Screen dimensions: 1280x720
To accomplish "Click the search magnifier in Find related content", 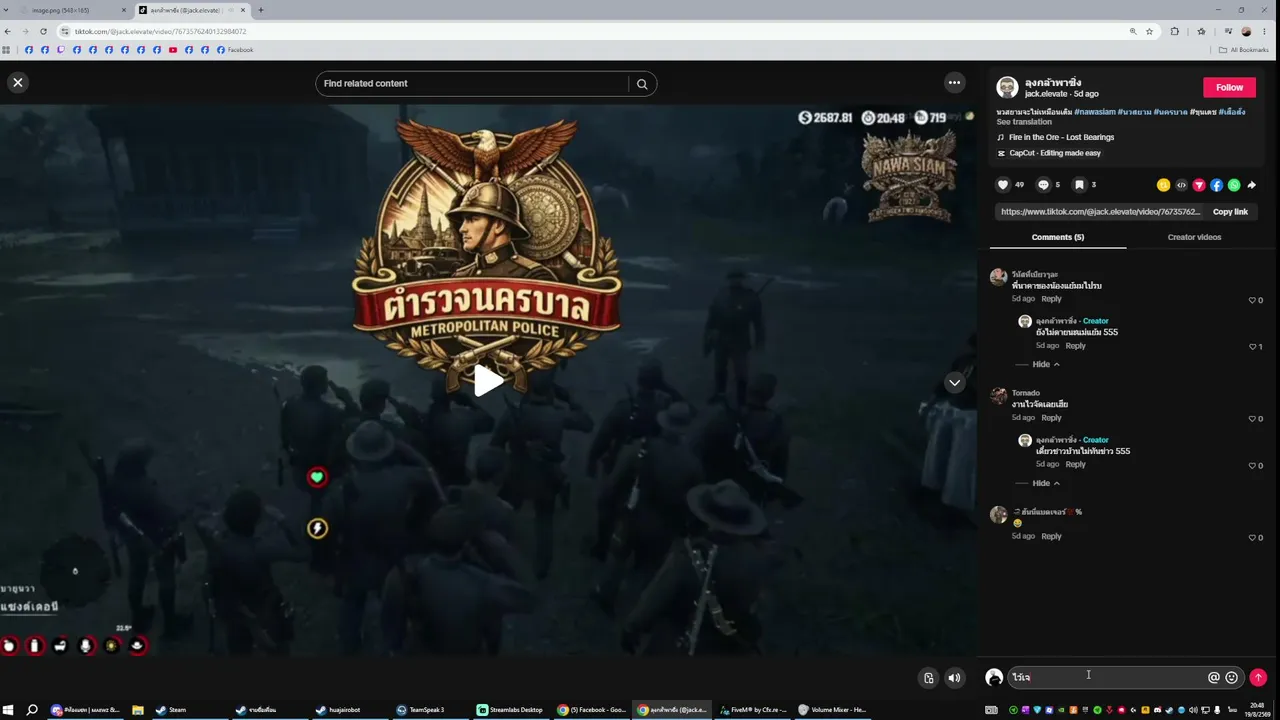I will coord(642,84).
